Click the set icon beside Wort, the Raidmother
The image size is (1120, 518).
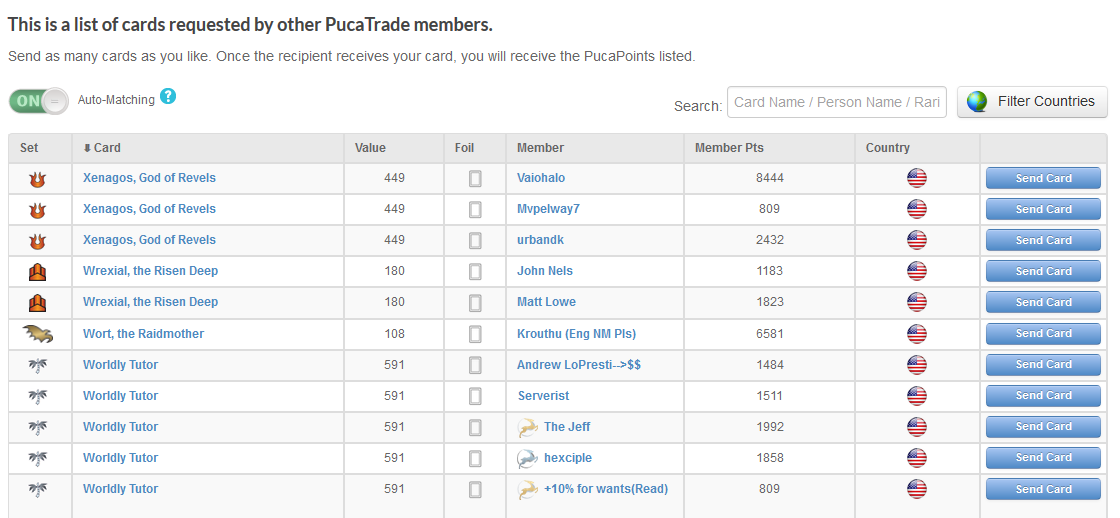tap(38, 334)
